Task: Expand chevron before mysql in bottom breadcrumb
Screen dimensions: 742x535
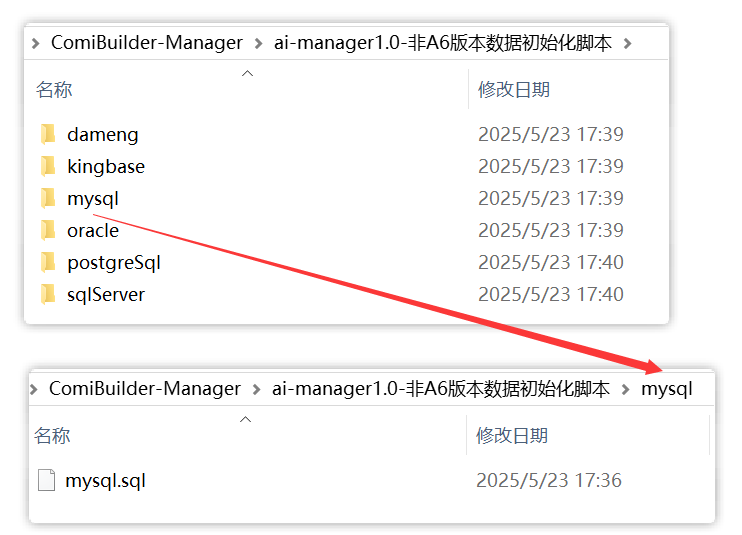Action: click(x=626, y=389)
